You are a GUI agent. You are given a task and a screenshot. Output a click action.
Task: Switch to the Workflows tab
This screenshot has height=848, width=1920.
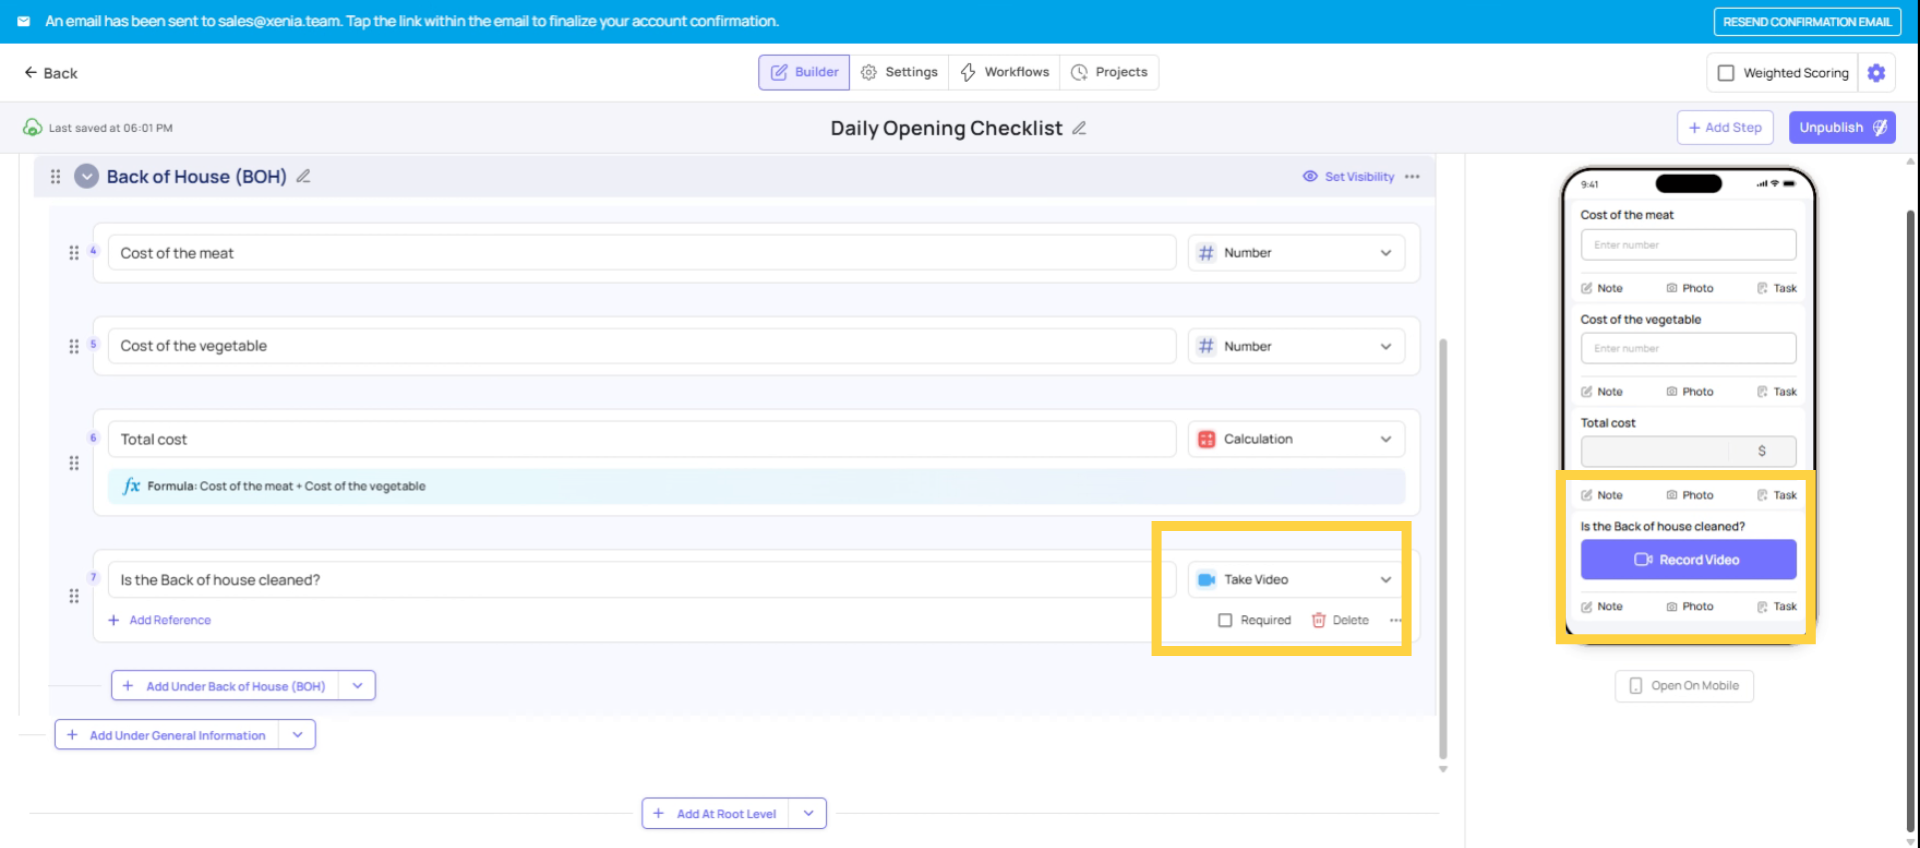click(1004, 72)
